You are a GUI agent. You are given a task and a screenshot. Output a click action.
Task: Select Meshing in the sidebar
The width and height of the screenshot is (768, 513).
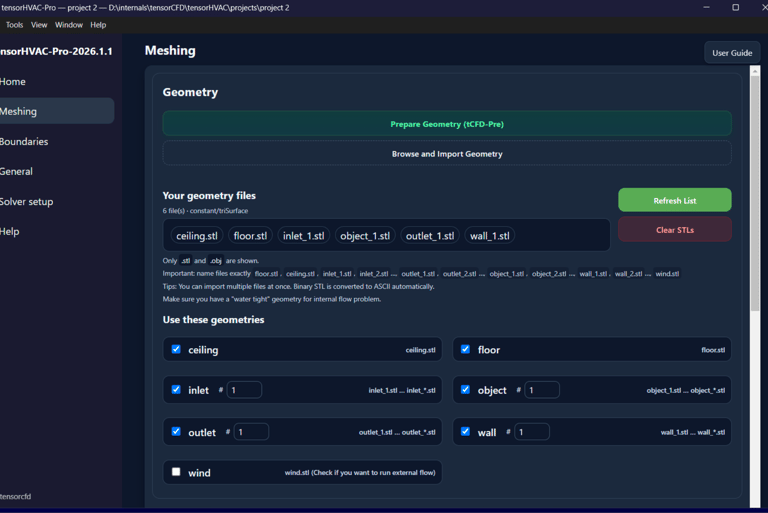pyautogui.click(x=55, y=111)
